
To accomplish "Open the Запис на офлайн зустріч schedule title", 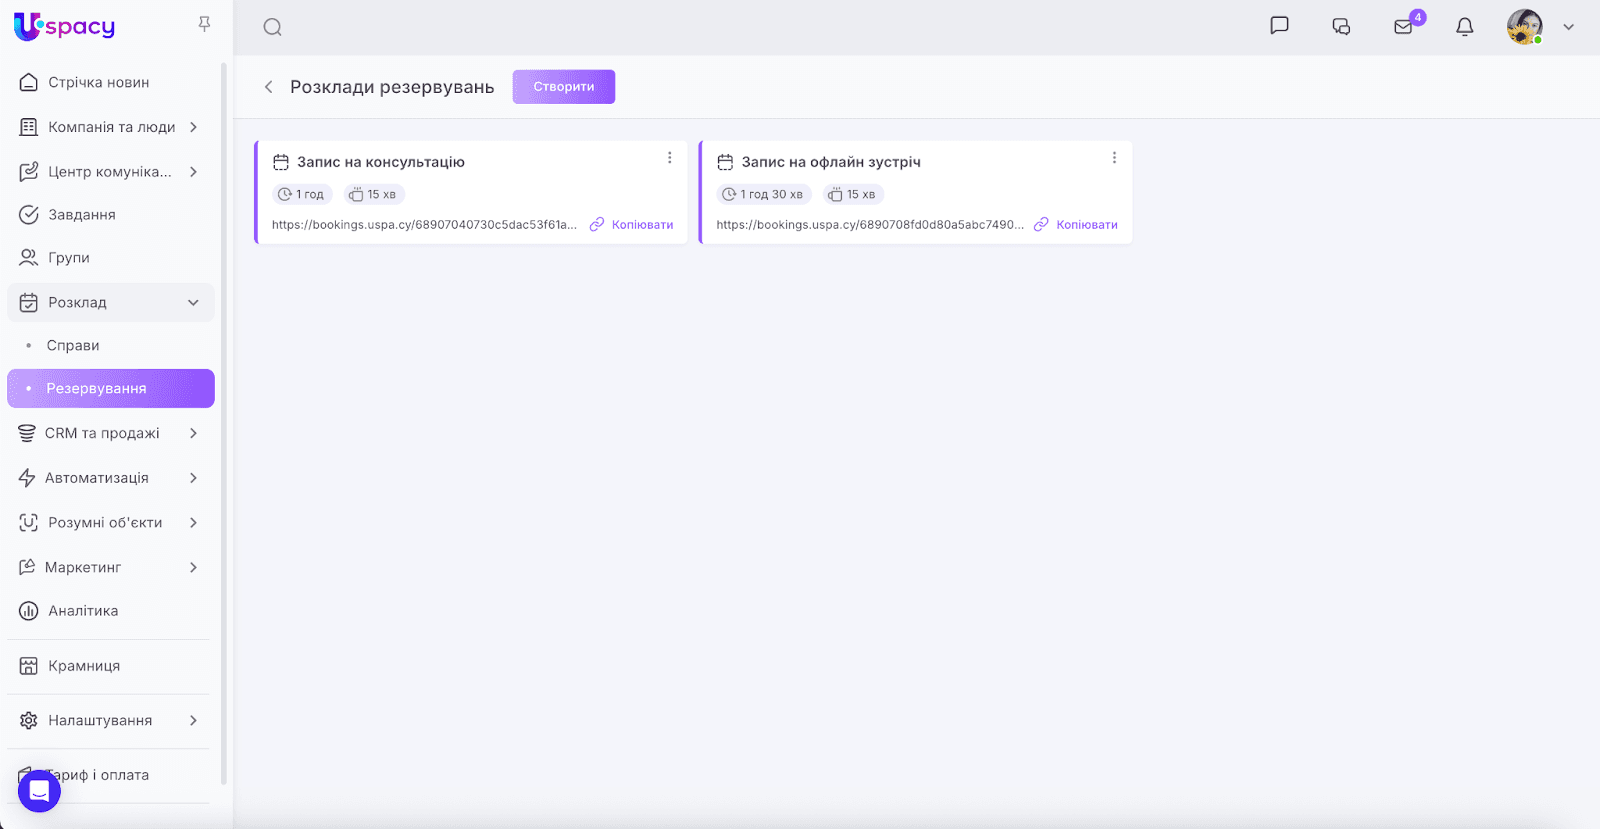I will (831, 162).
